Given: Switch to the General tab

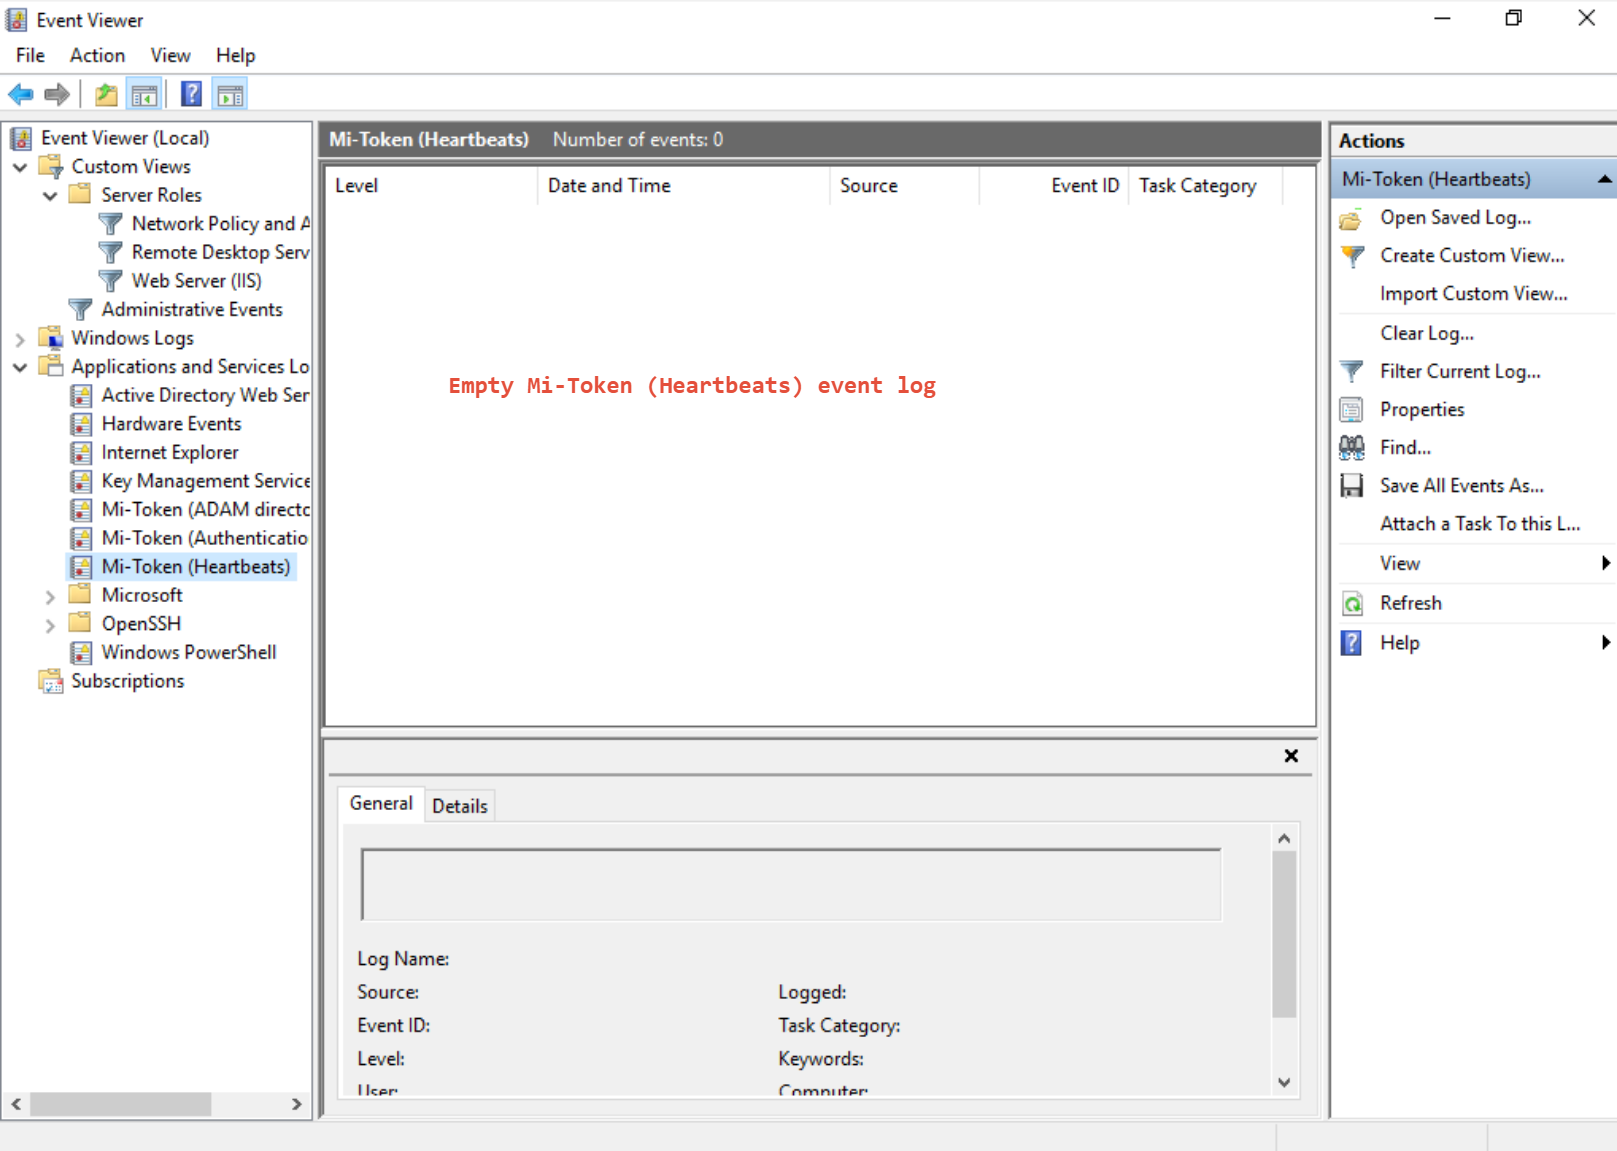Looking at the screenshot, I should [x=381, y=804].
